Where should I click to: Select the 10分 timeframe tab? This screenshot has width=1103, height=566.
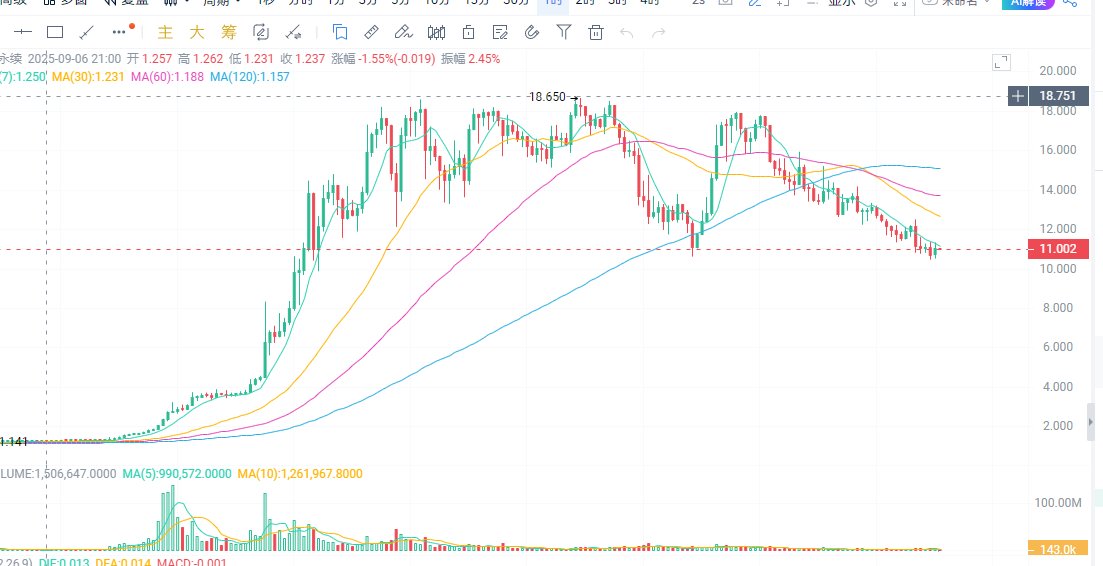tap(438, 3)
